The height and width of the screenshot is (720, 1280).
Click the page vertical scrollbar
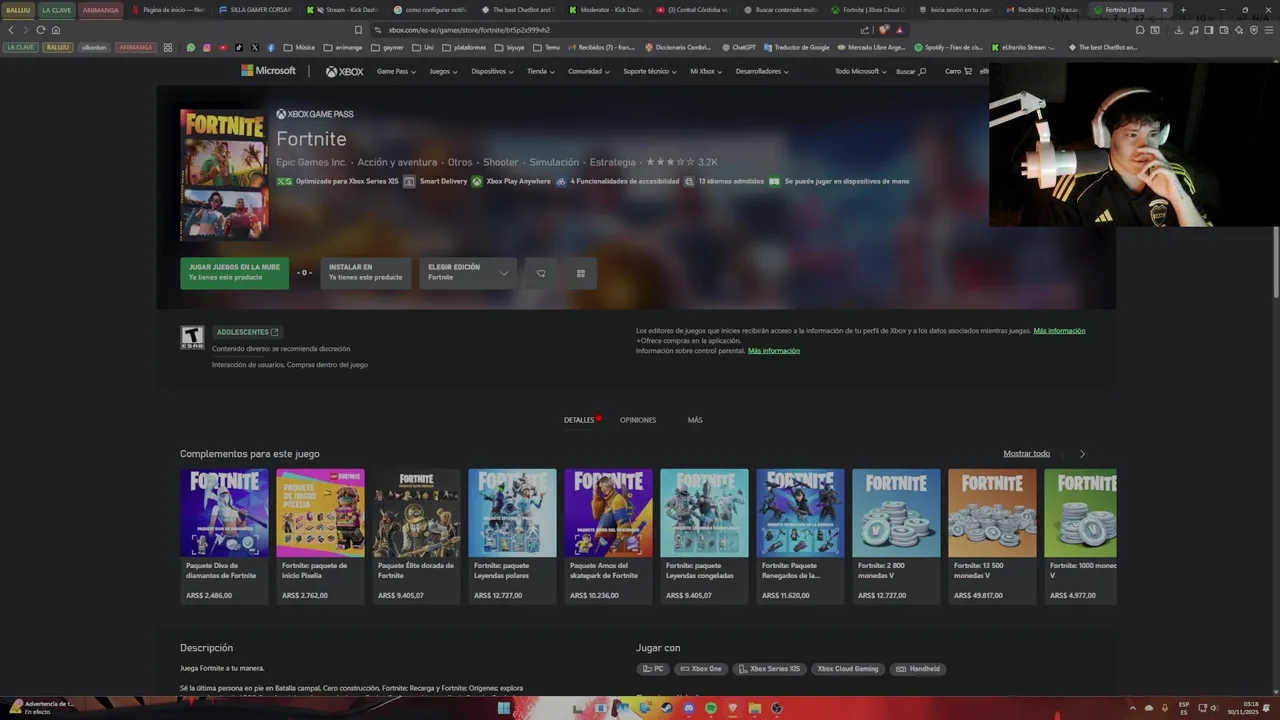tap(1275, 260)
